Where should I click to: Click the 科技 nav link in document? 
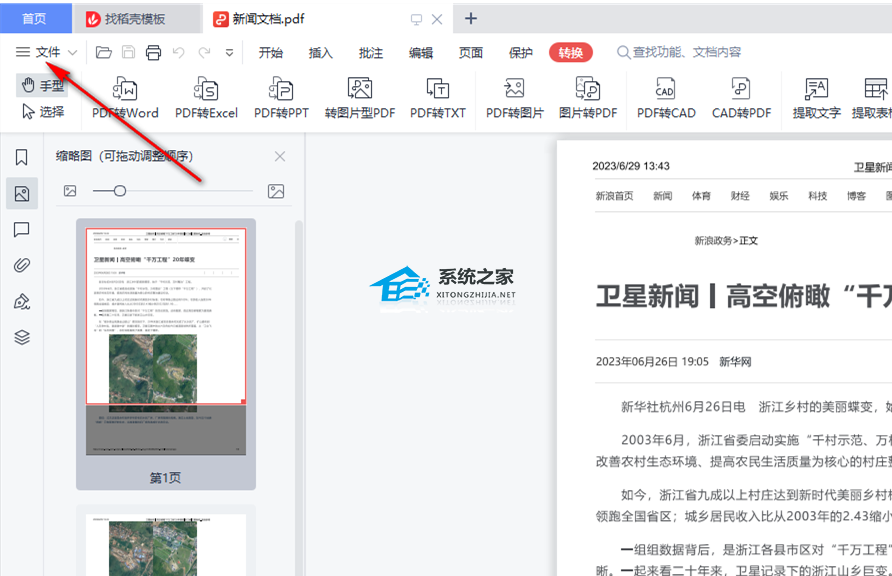pos(817,196)
